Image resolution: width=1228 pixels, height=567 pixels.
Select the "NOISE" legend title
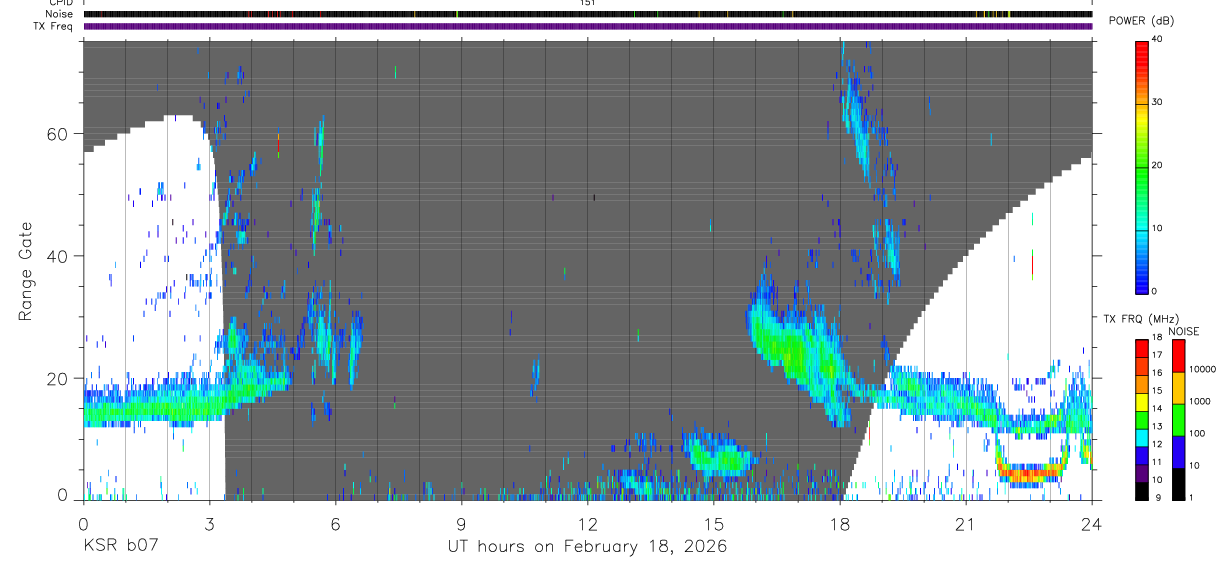(x=1183, y=331)
